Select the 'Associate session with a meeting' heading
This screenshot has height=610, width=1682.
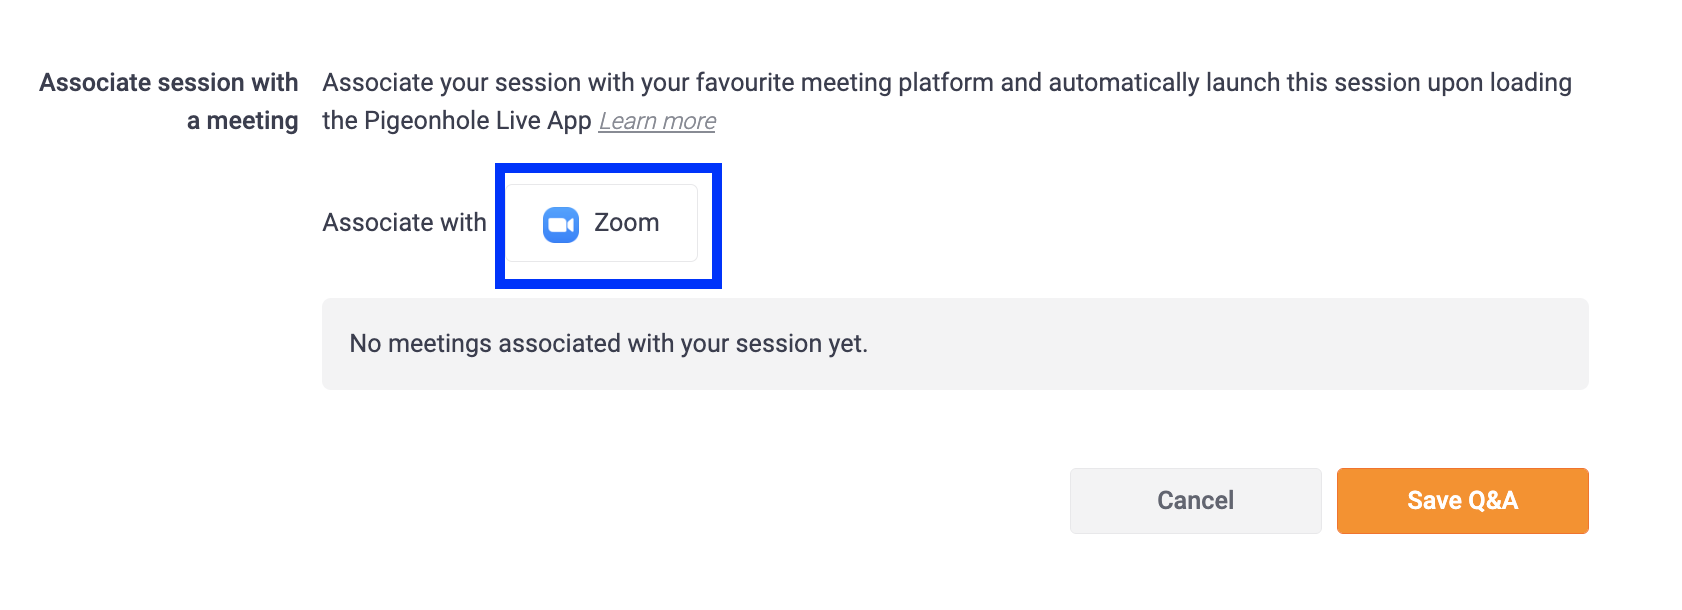pos(168,101)
